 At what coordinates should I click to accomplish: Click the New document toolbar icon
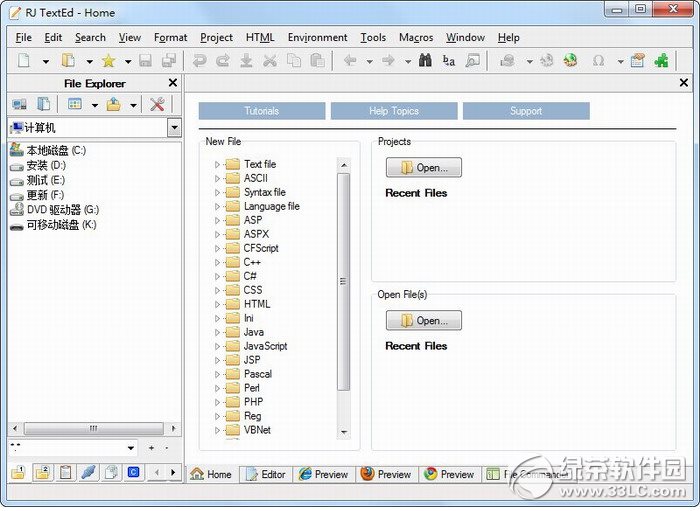pos(24,60)
